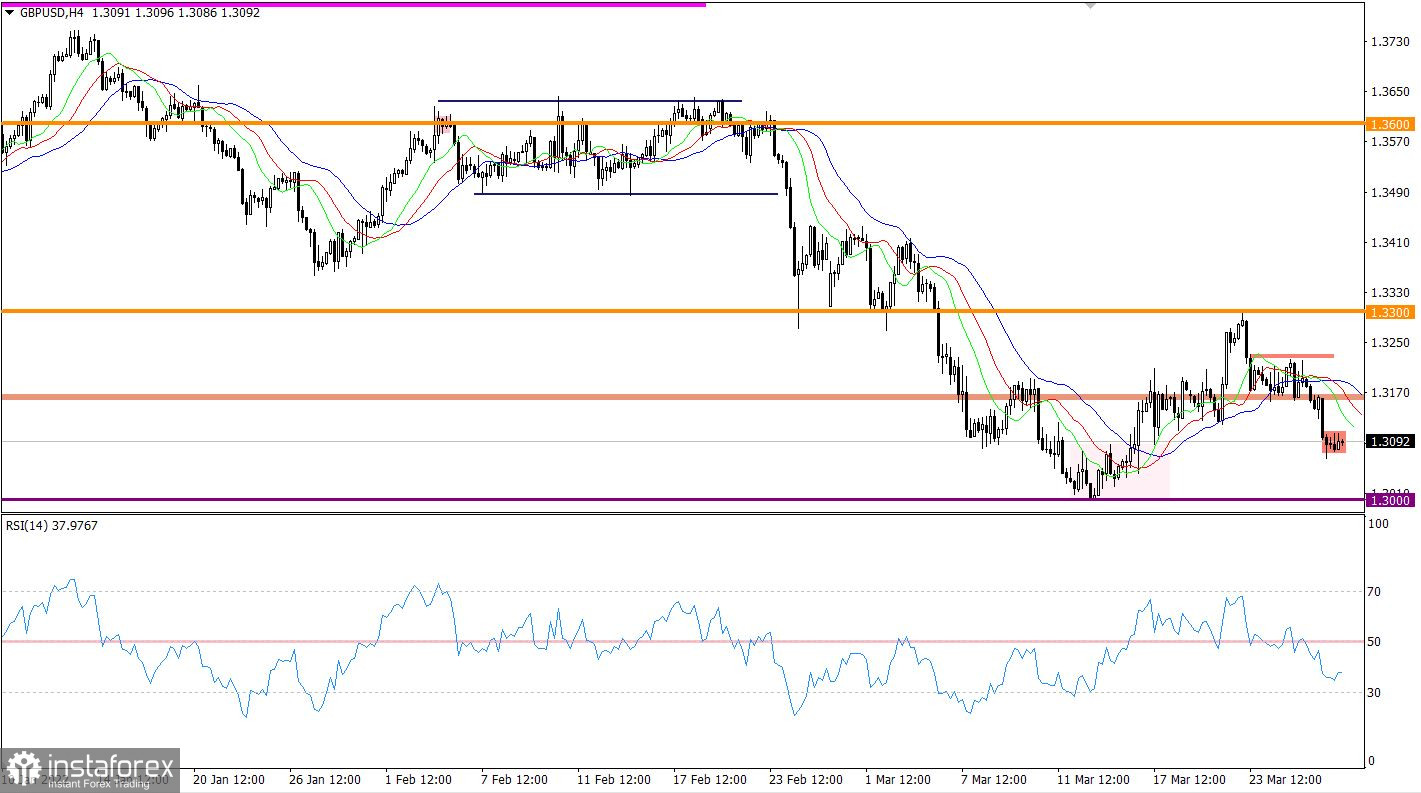Click the 1.3250 price scale value
The width and height of the screenshot is (1421, 793).
pos(1391,342)
